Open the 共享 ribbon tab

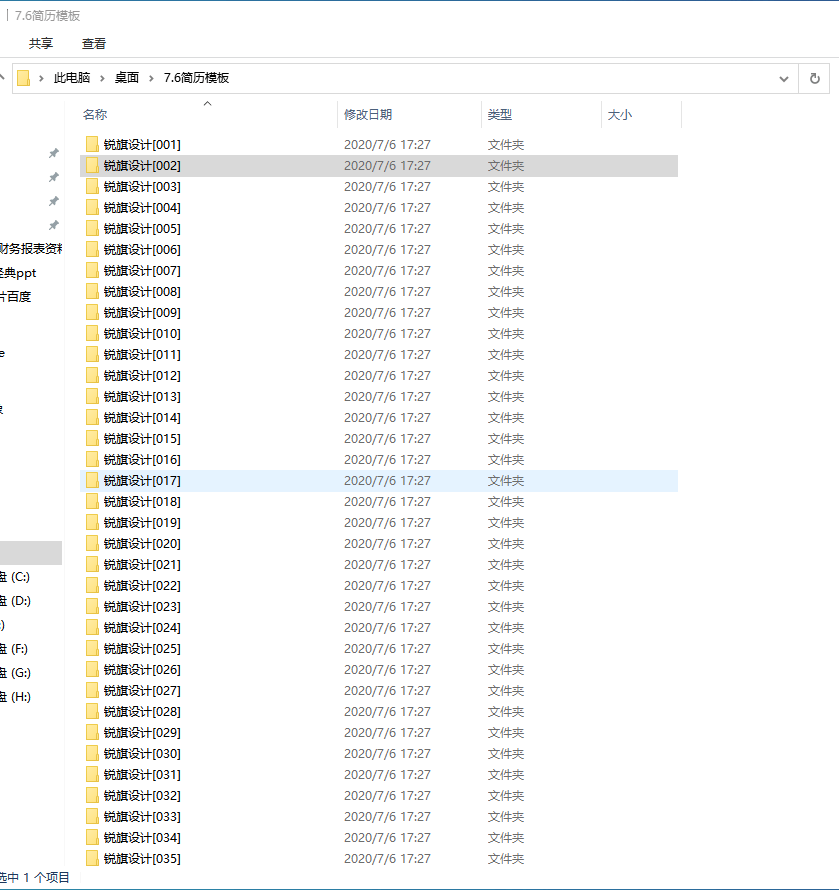[x=41, y=44]
